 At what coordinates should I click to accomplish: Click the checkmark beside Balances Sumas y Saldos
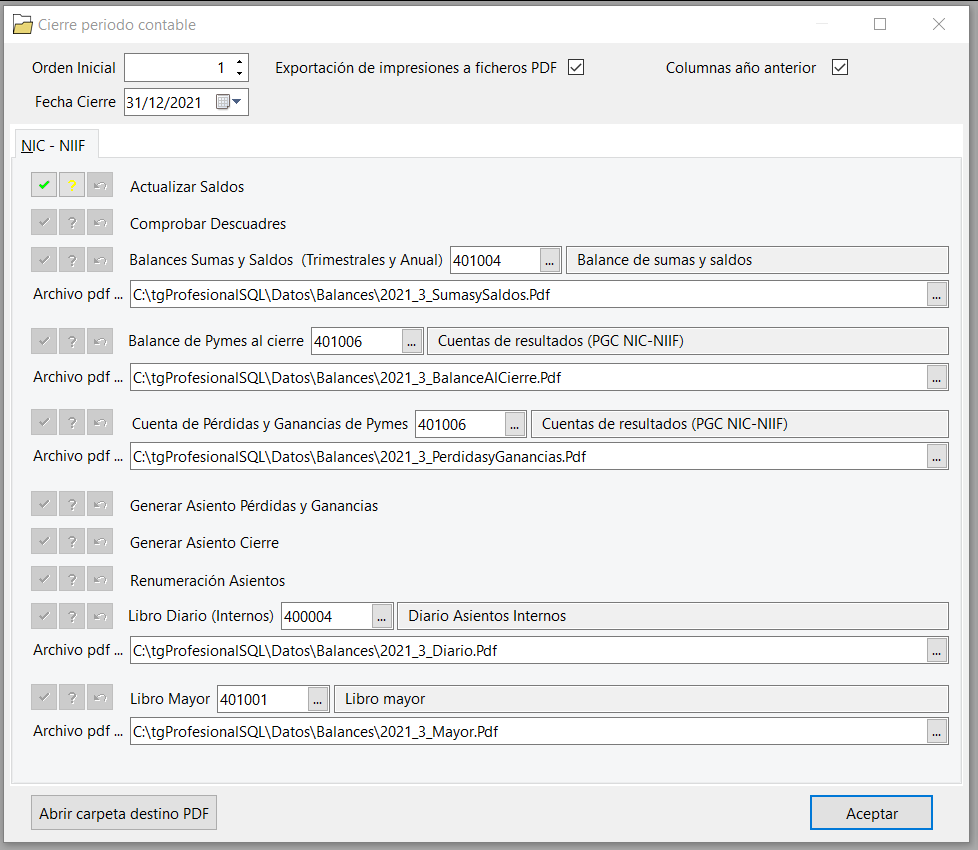tap(44, 259)
